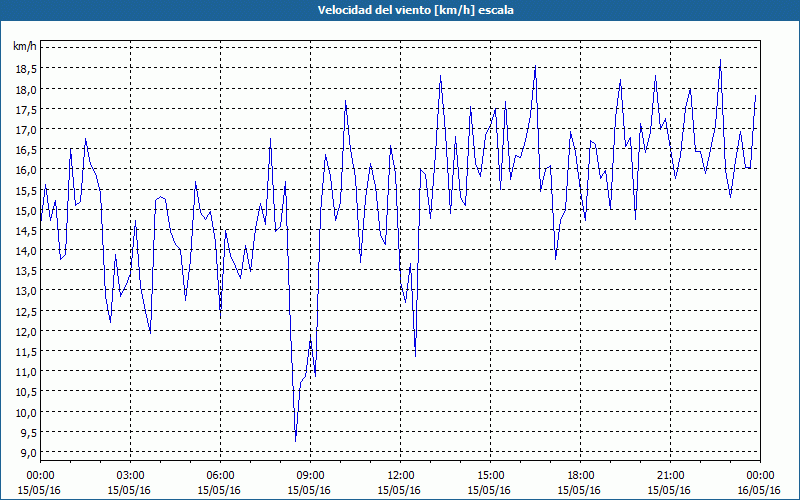Select the 'km/h' unit label on the vertical axis
Screen dimensions: 800x500
(x=24, y=47)
